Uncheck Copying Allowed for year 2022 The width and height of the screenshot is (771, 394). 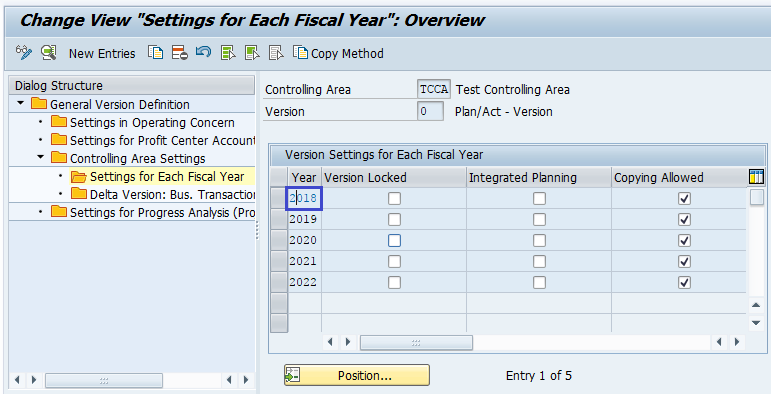coord(684,282)
